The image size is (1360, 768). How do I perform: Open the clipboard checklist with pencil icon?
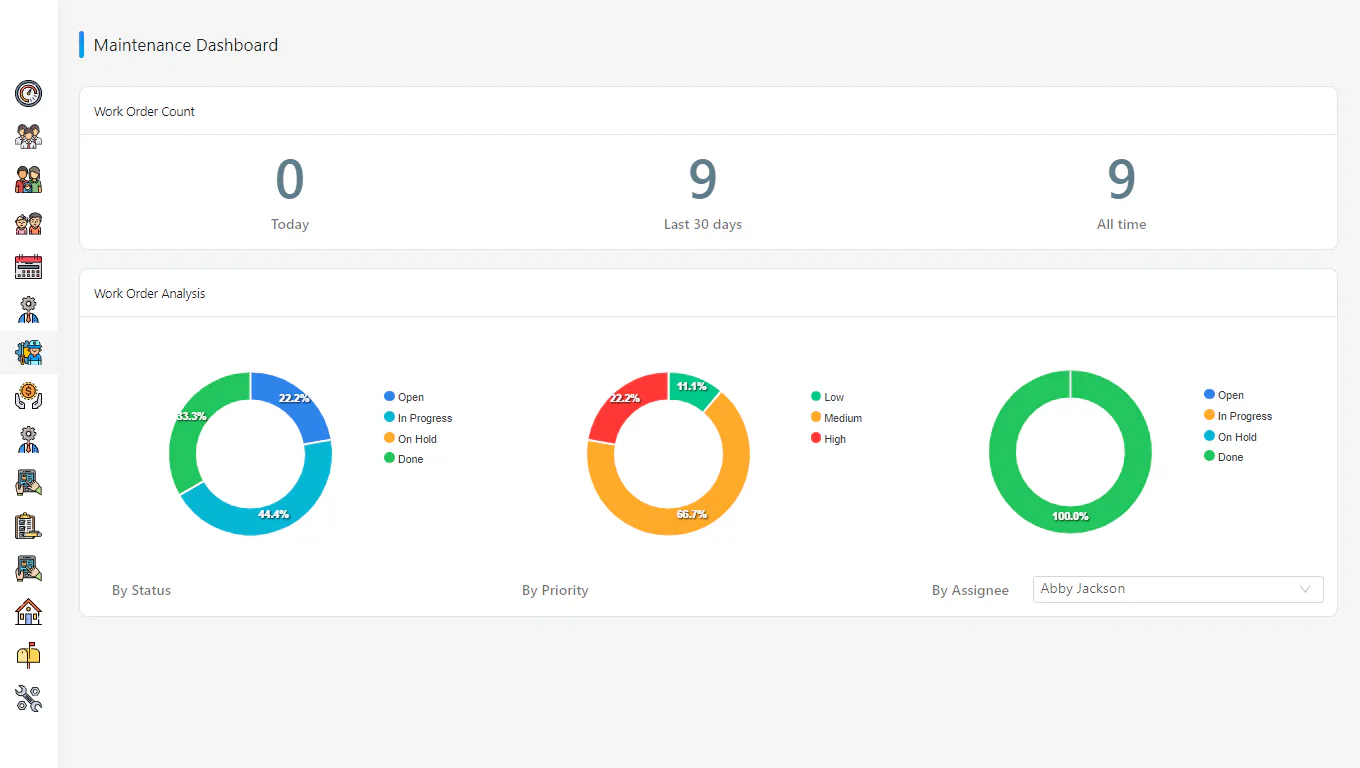[x=28, y=525]
